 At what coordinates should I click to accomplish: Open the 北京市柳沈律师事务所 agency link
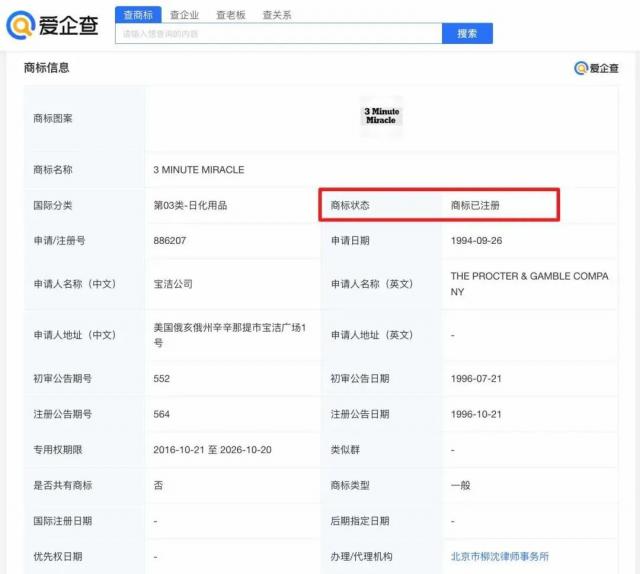[500, 556]
